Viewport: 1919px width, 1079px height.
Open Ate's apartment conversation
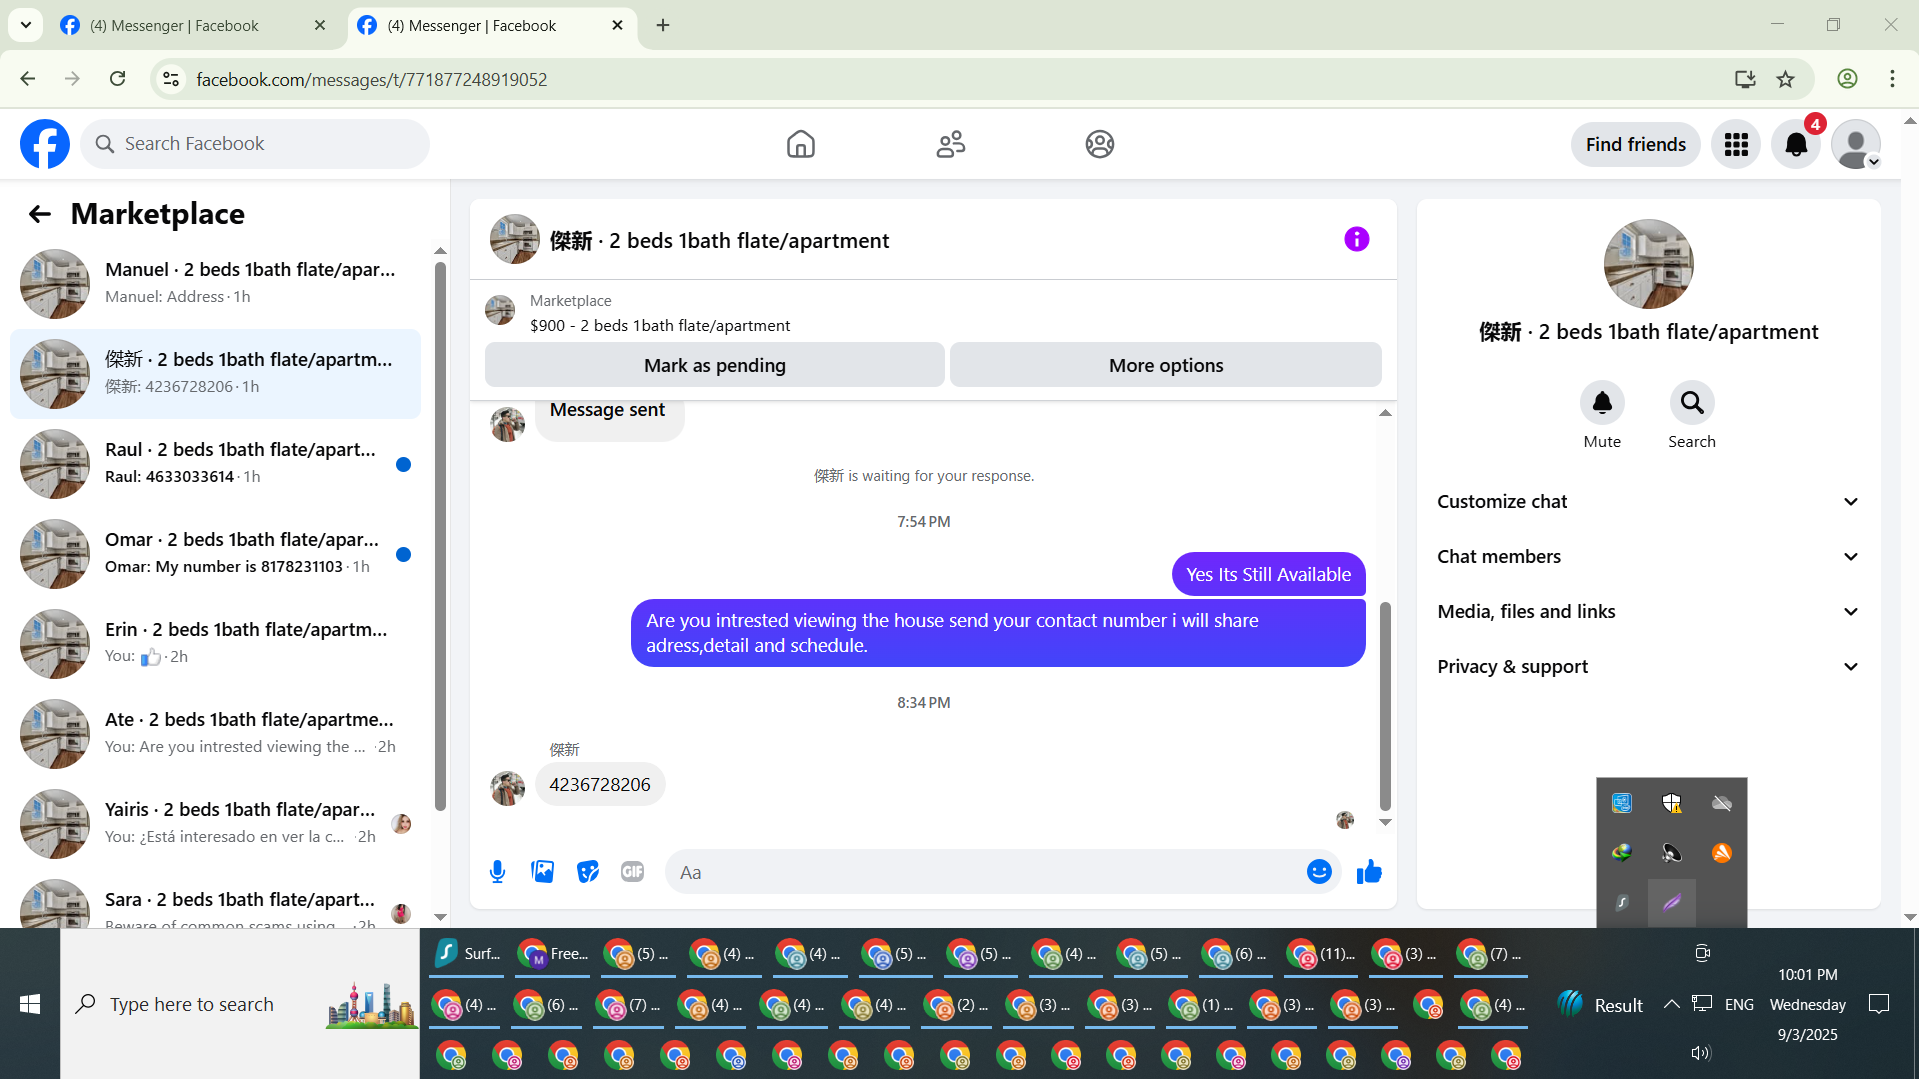tap(215, 733)
